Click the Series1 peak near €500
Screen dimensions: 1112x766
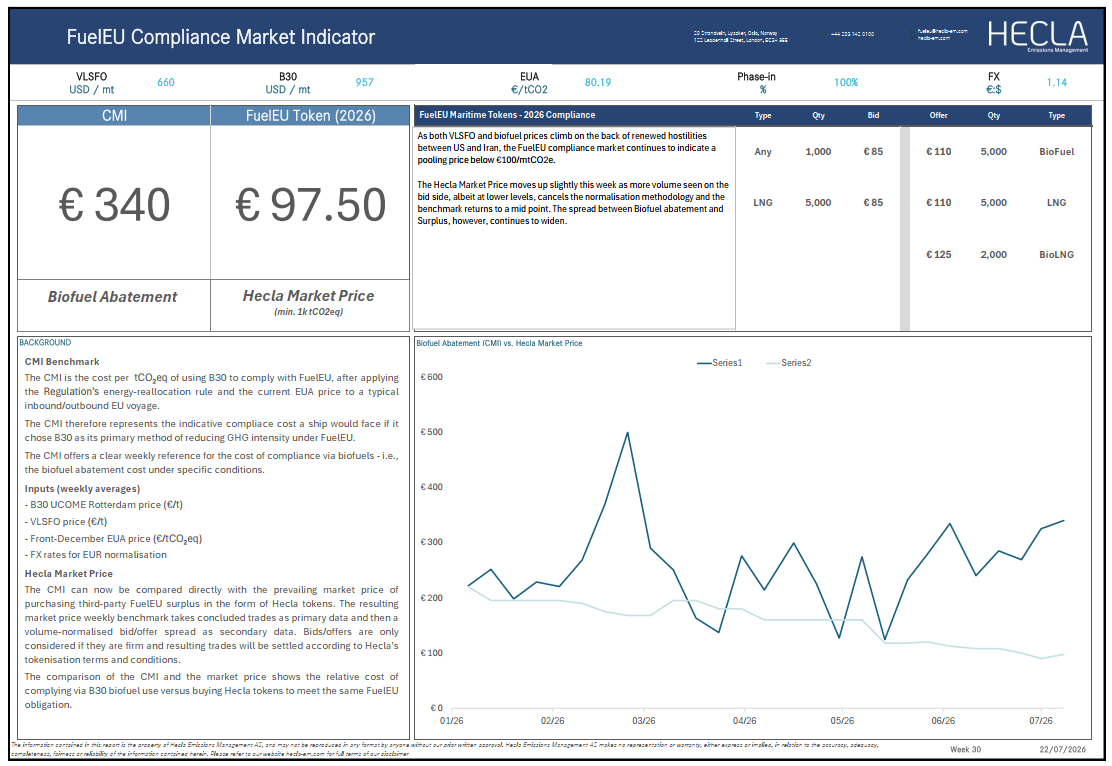(x=628, y=433)
